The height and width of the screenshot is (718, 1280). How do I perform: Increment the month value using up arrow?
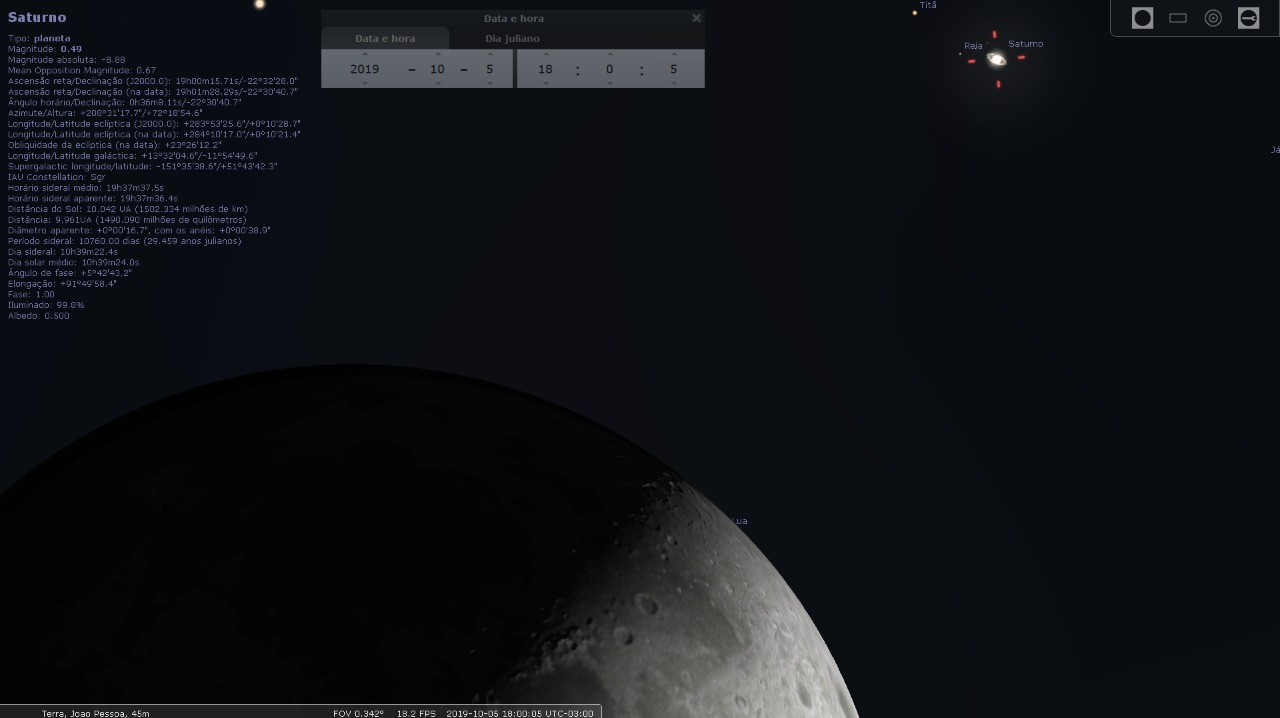coord(437,54)
